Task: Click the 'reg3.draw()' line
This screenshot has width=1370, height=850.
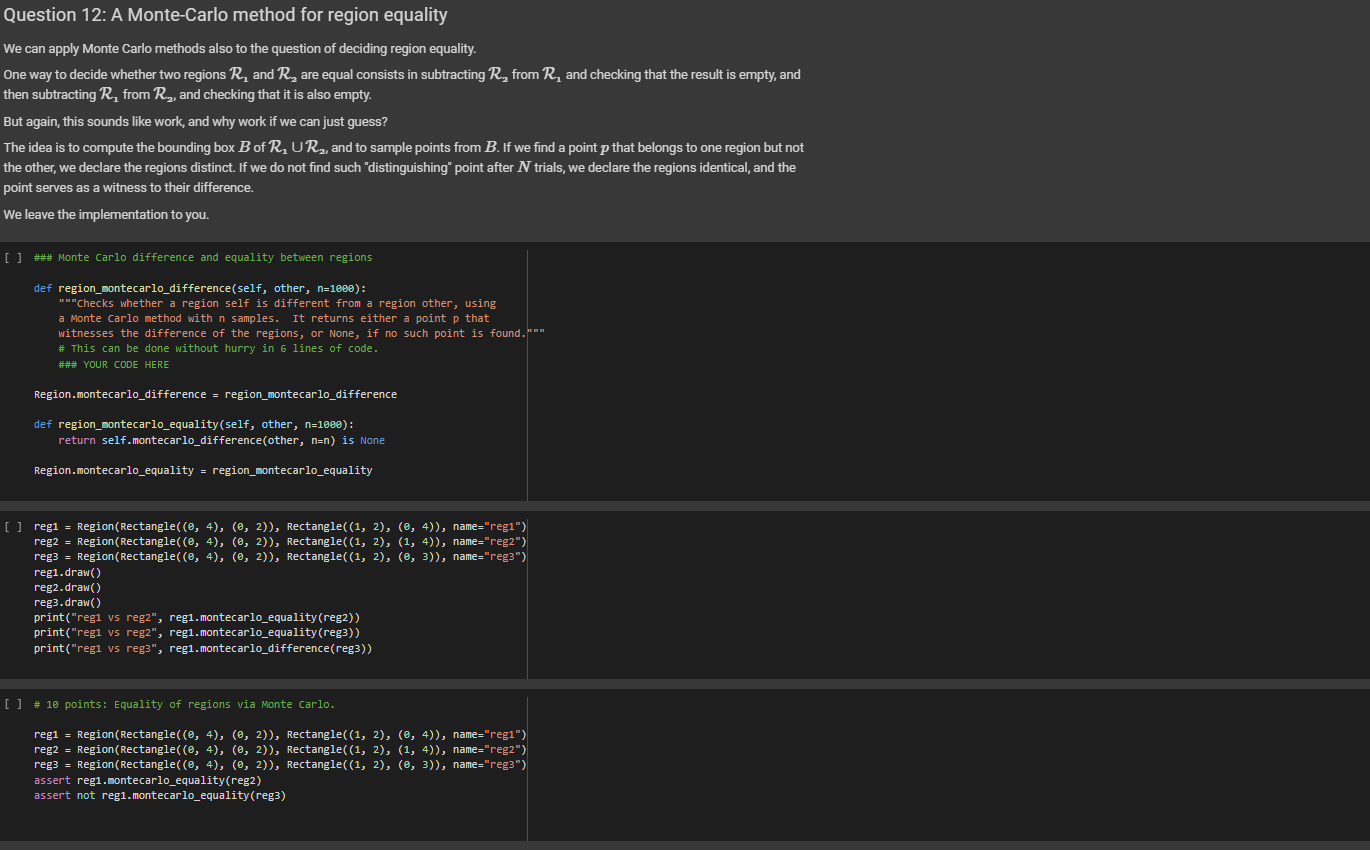Action: coord(67,602)
